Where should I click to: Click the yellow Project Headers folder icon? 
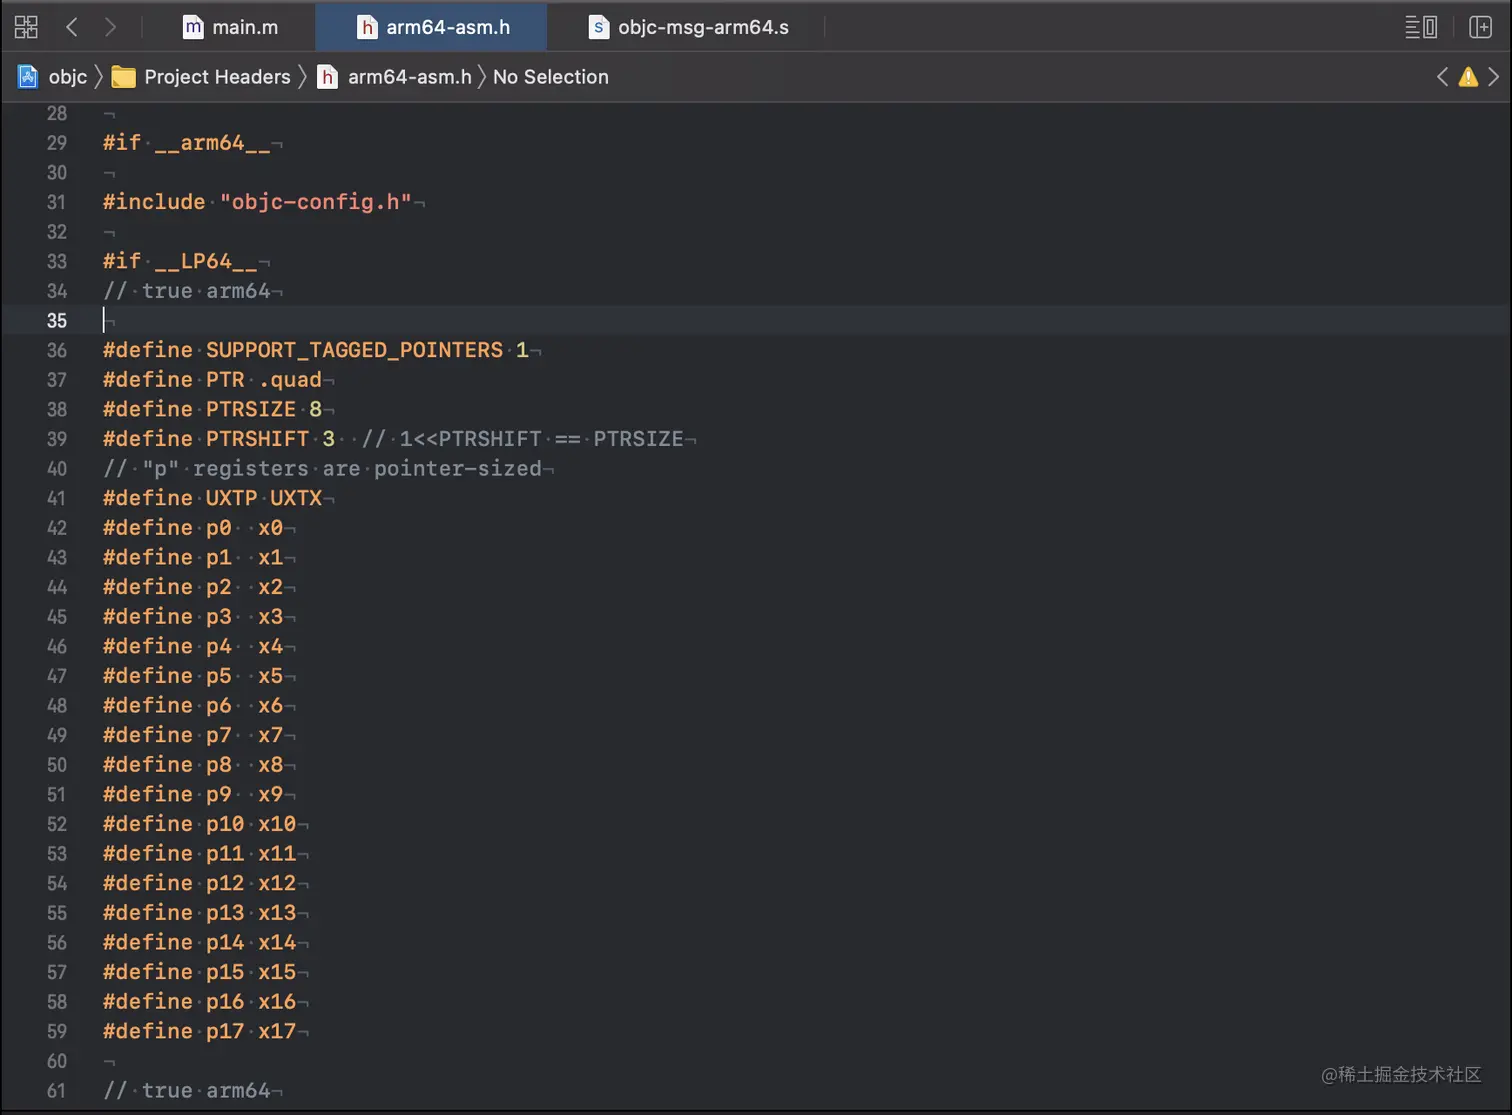tap(123, 77)
